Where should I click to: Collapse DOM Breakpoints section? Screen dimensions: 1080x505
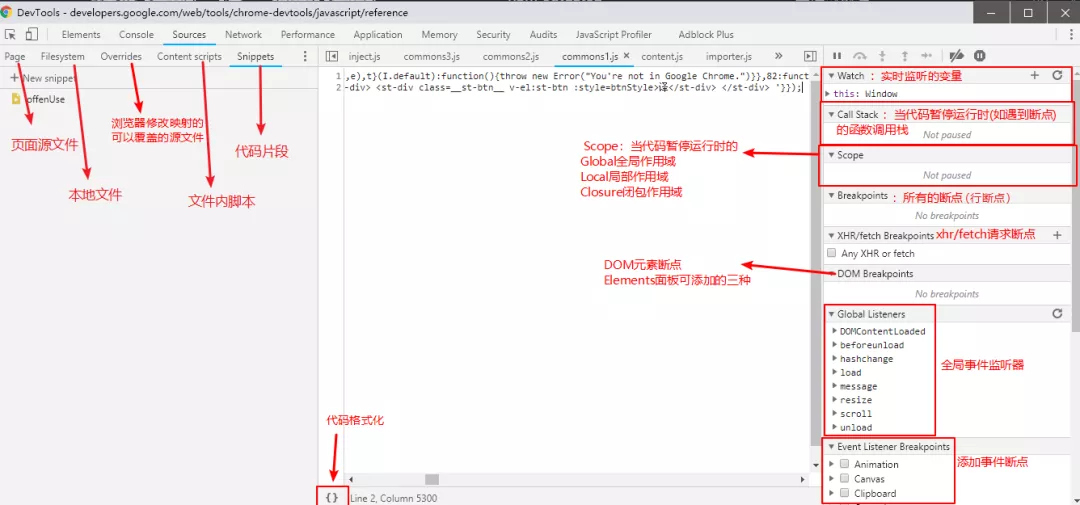tap(831, 274)
